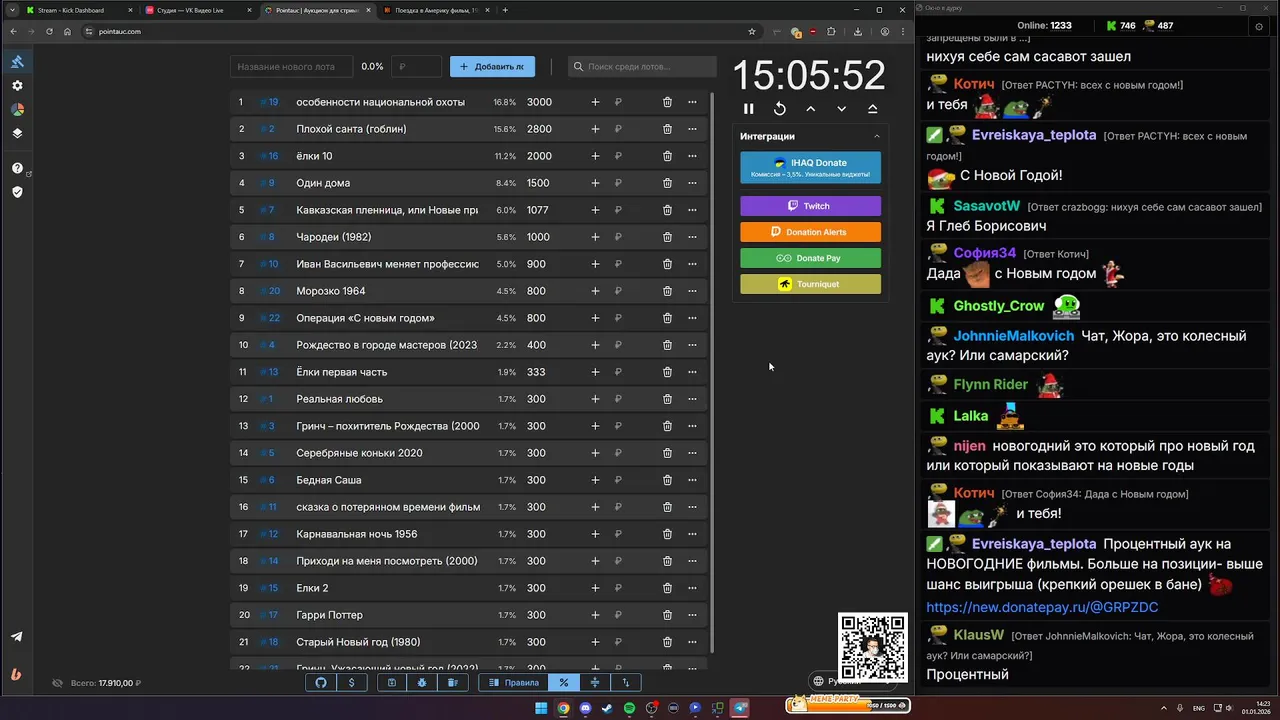This screenshot has width=1280, height=720.
Task: Click the ruble amount field of 'Один дома'
Action: point(630,183)
